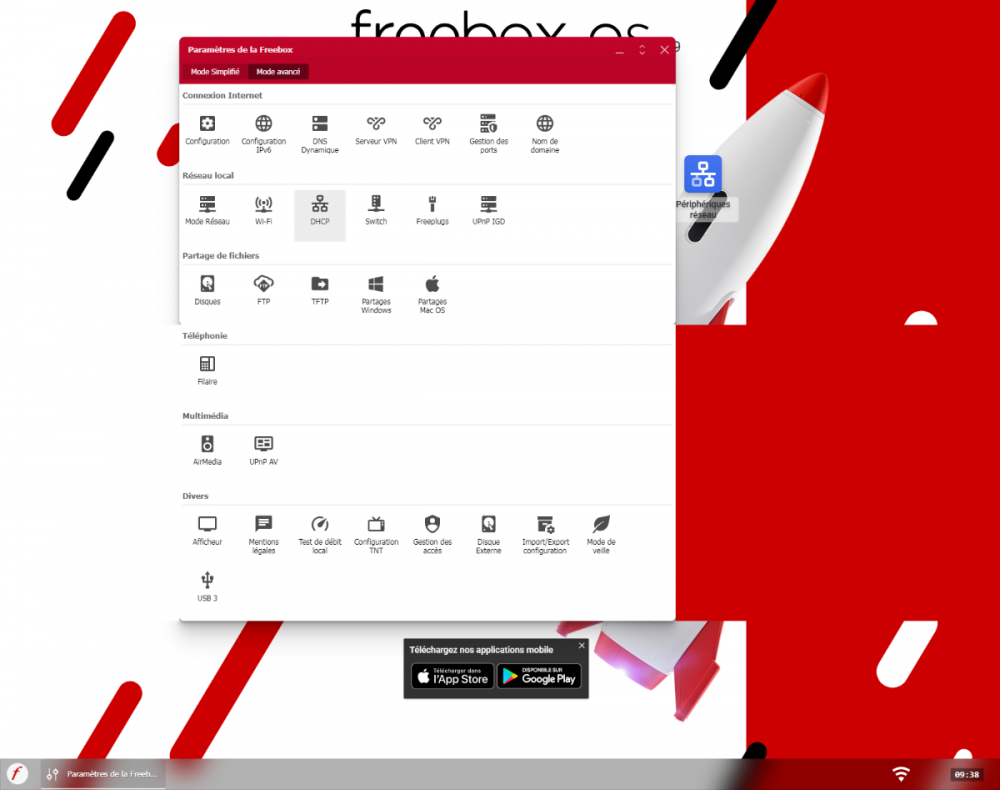Image resolution: width=1000 pixels, height=790 pixels.
Task: Open the DHCP configuration
Action: point(320,211)
